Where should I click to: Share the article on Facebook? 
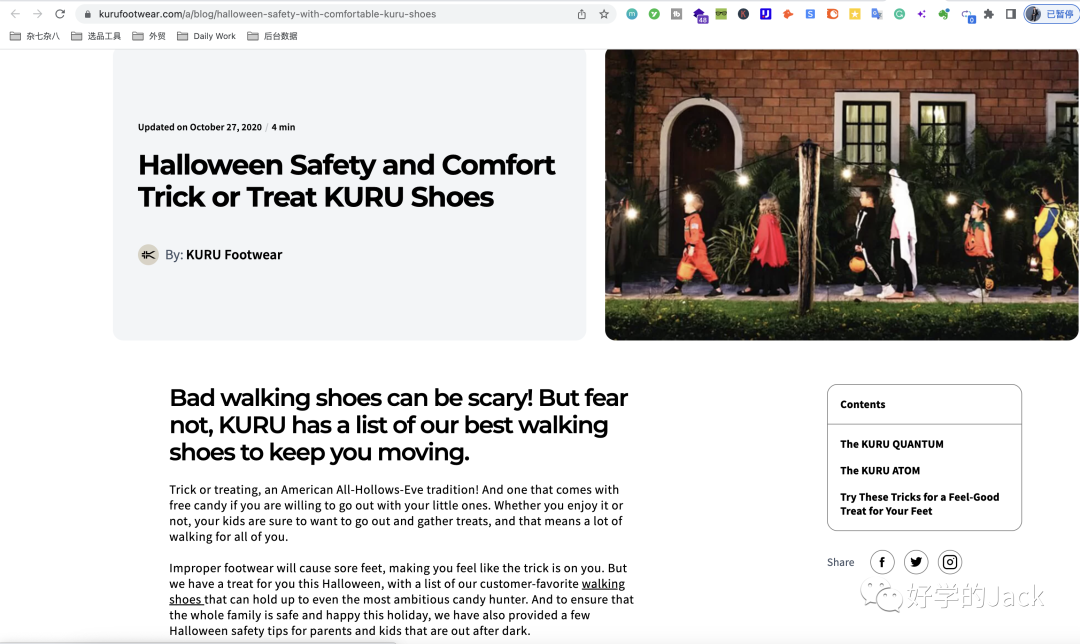[x=882, y=562]
